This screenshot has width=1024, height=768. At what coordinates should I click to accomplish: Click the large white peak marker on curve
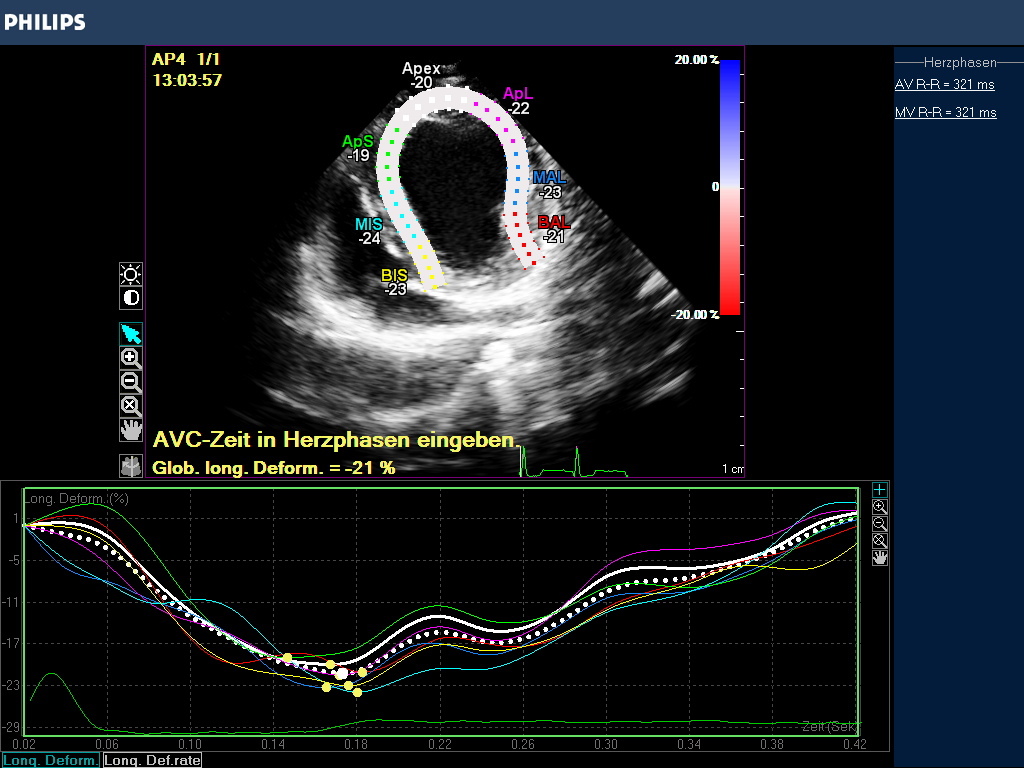pos(342,673)
